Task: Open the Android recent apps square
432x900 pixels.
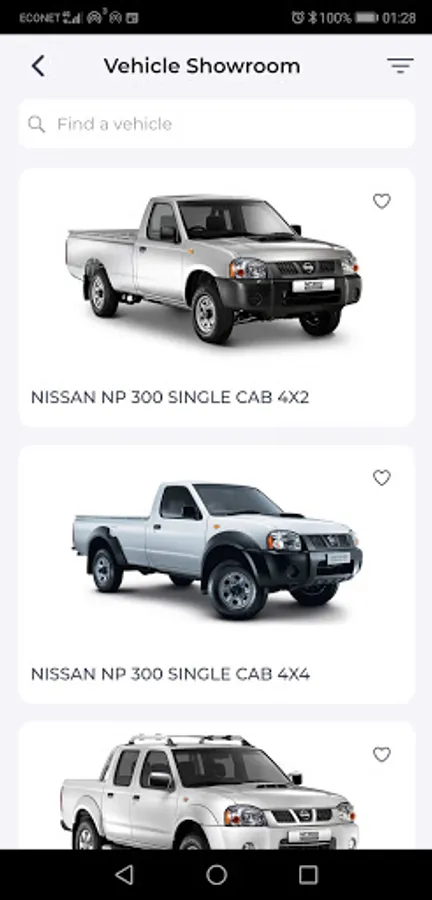Action: (x=308, y=875)
